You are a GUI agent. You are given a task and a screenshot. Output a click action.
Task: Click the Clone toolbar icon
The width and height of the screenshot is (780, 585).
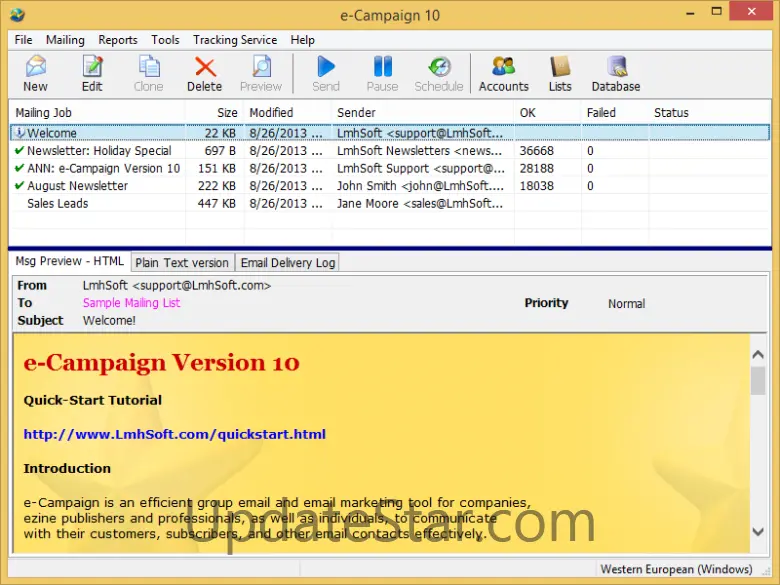pyautogui.click(x=148, y=74)
